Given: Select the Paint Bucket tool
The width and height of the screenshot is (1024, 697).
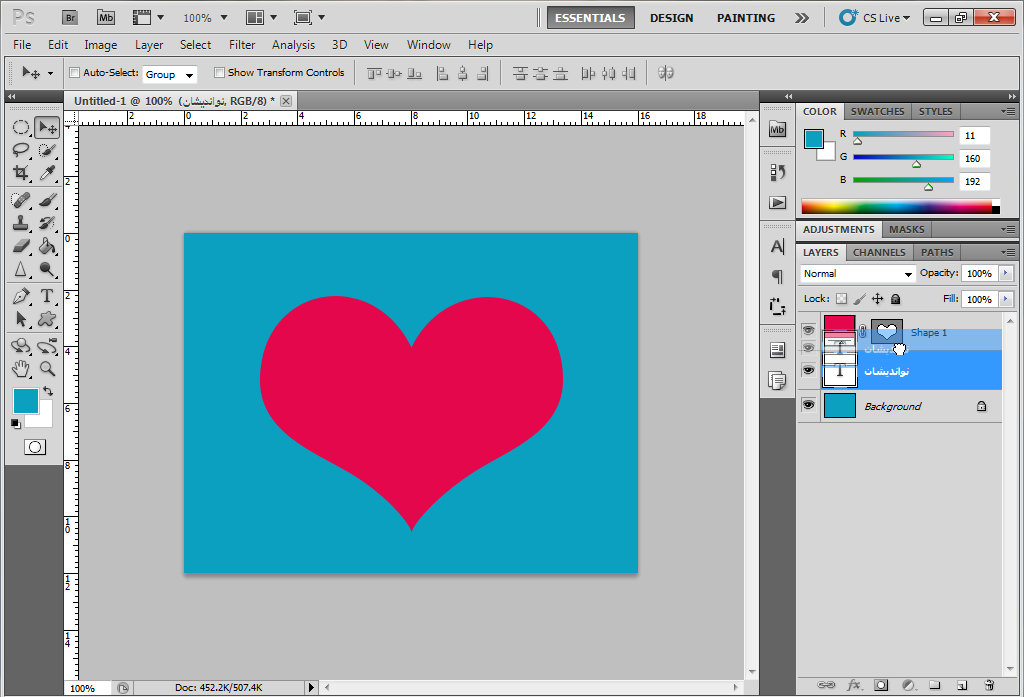Looking at the screenshot, I should pos(46,246).
